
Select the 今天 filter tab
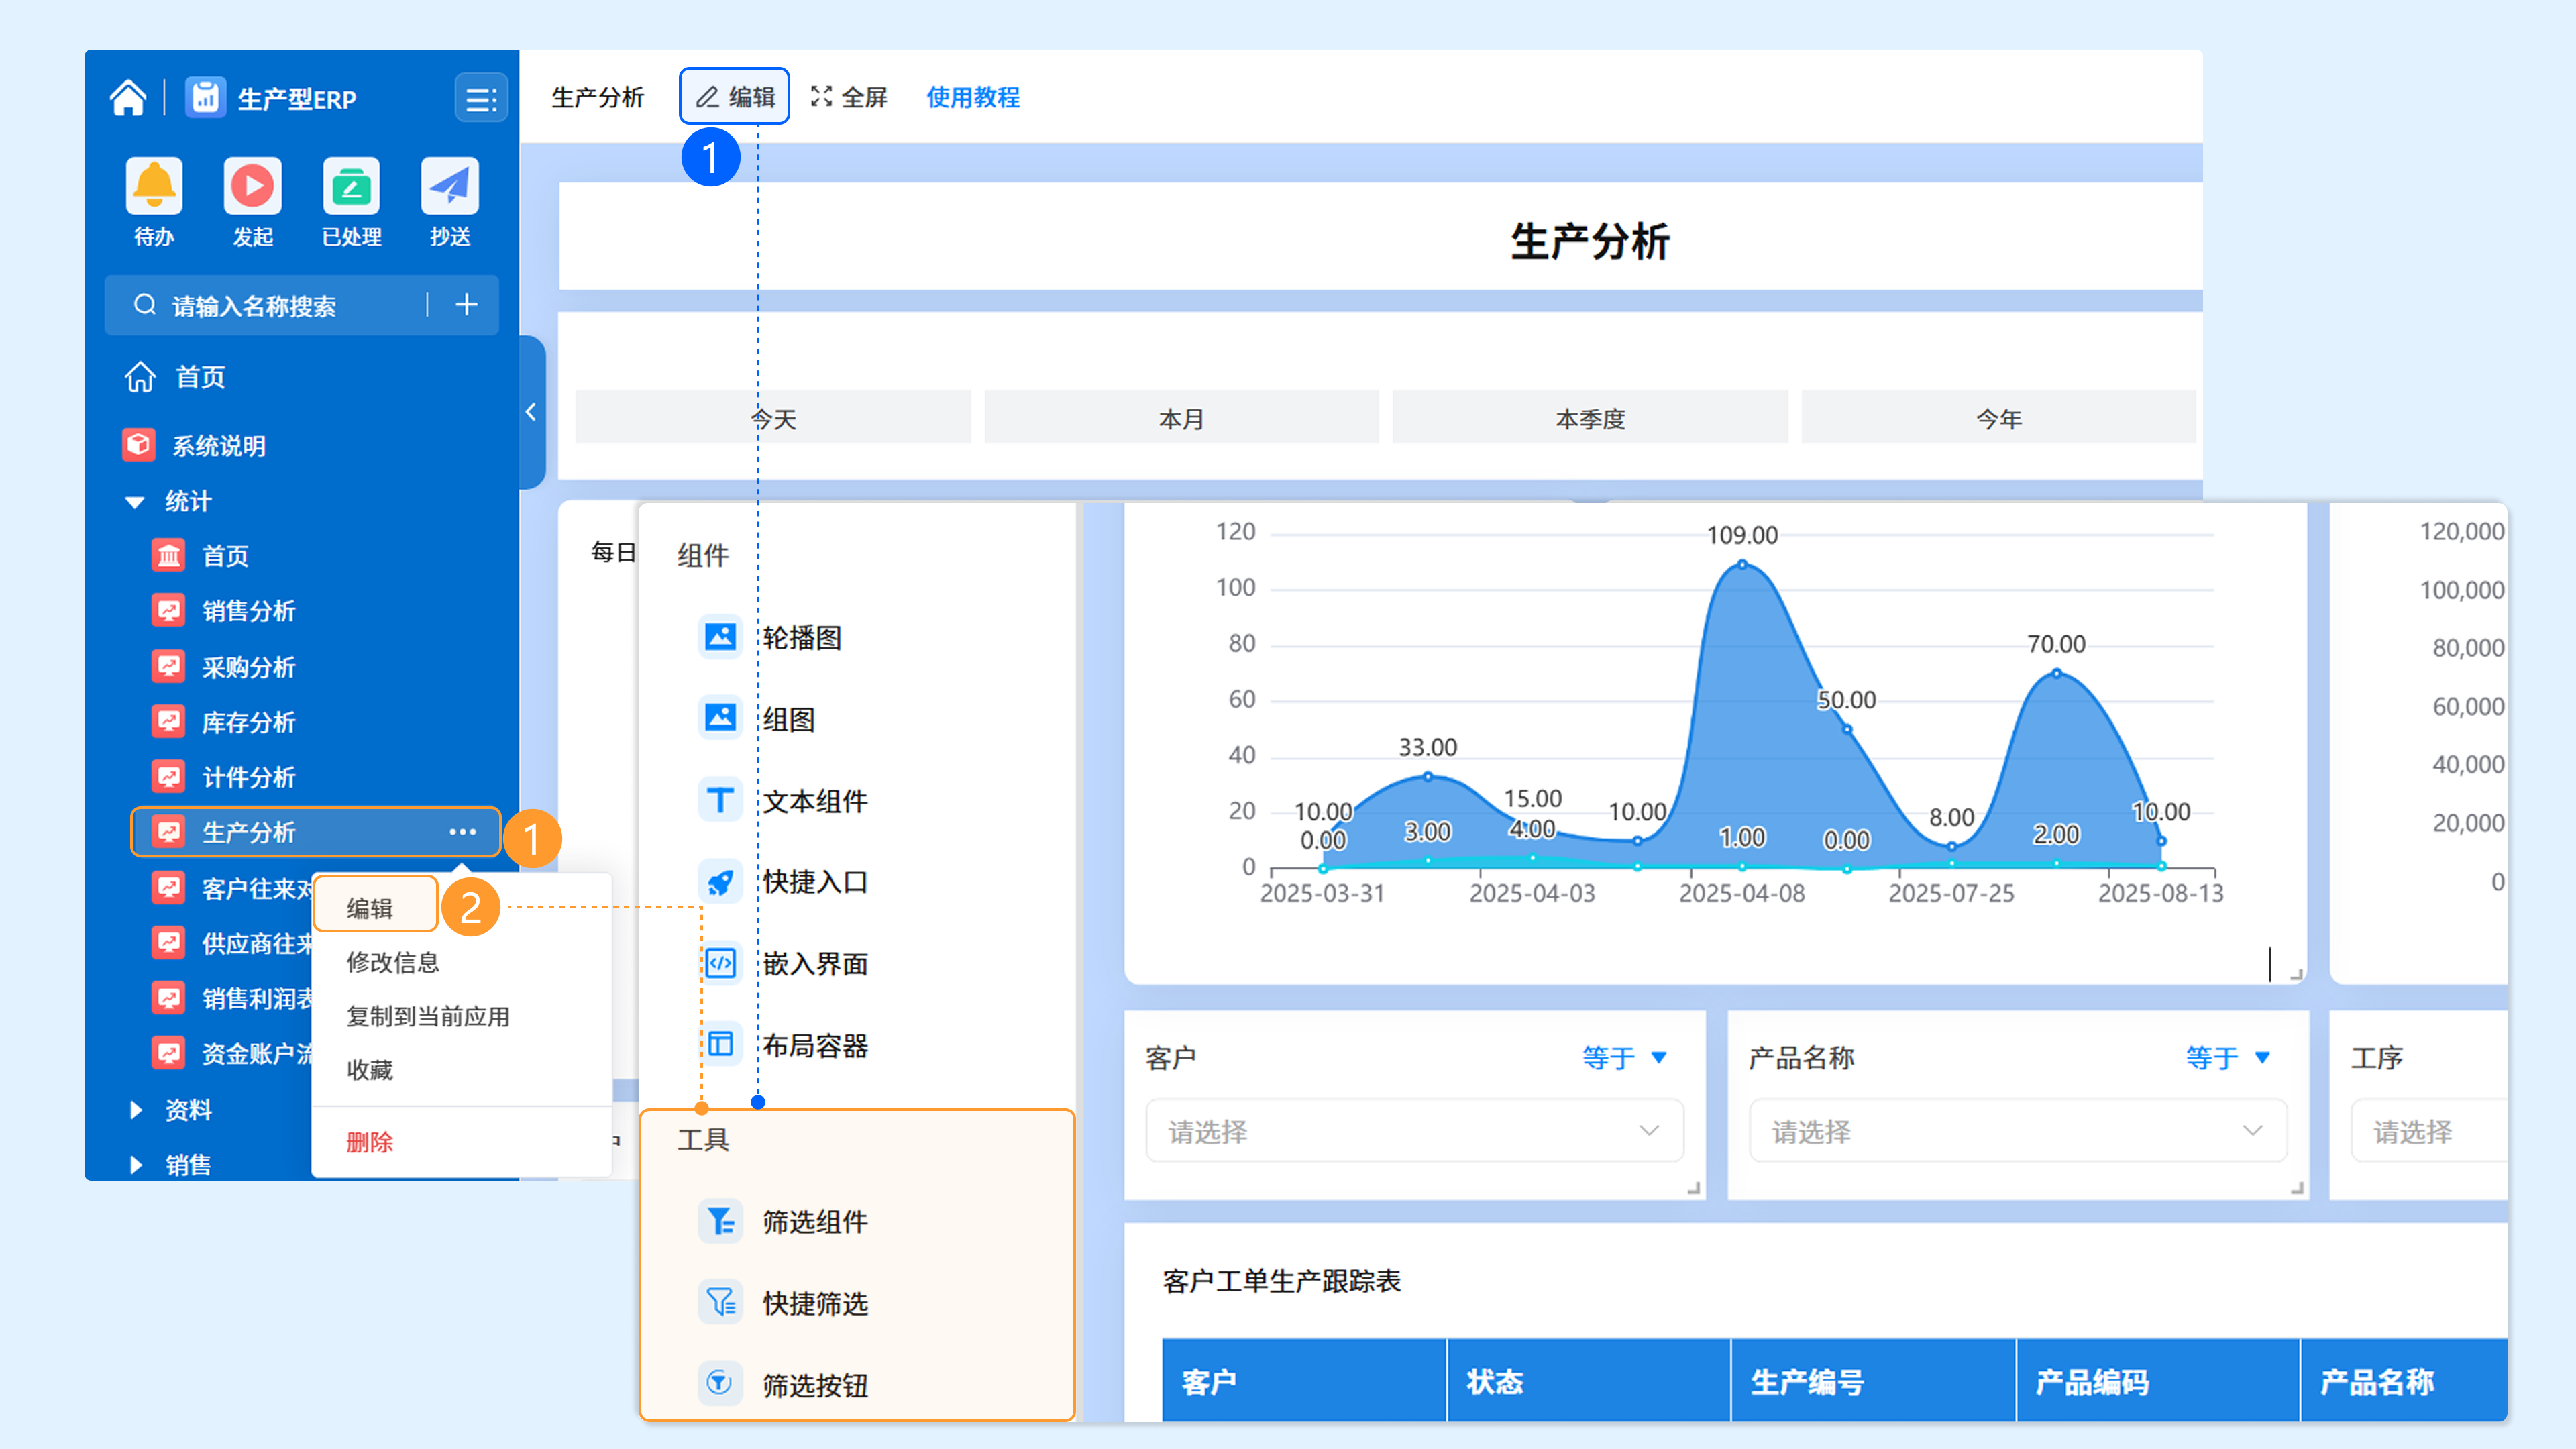coord(773,418)
